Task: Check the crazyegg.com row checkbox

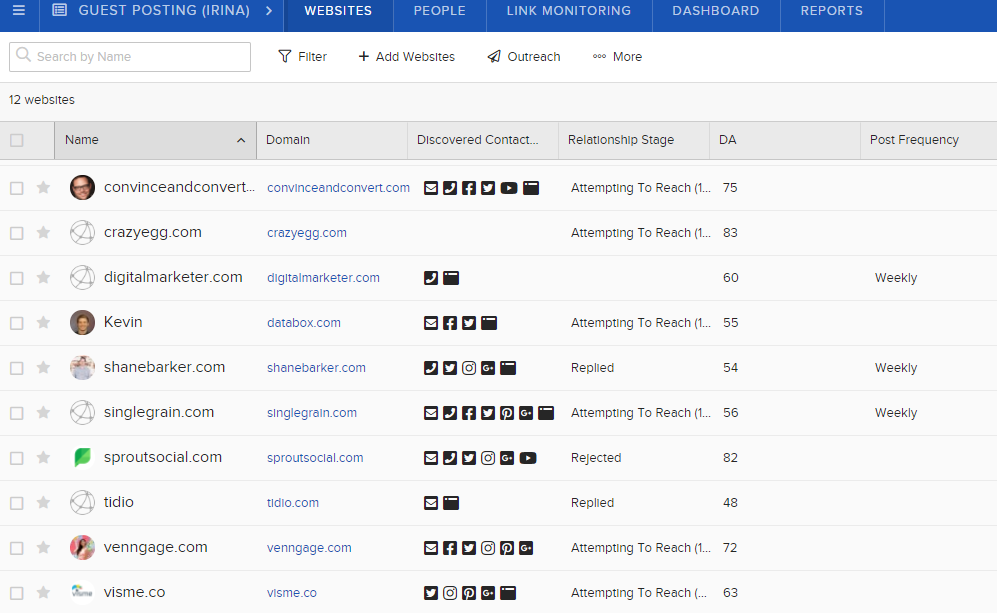Action: point(17,233)
